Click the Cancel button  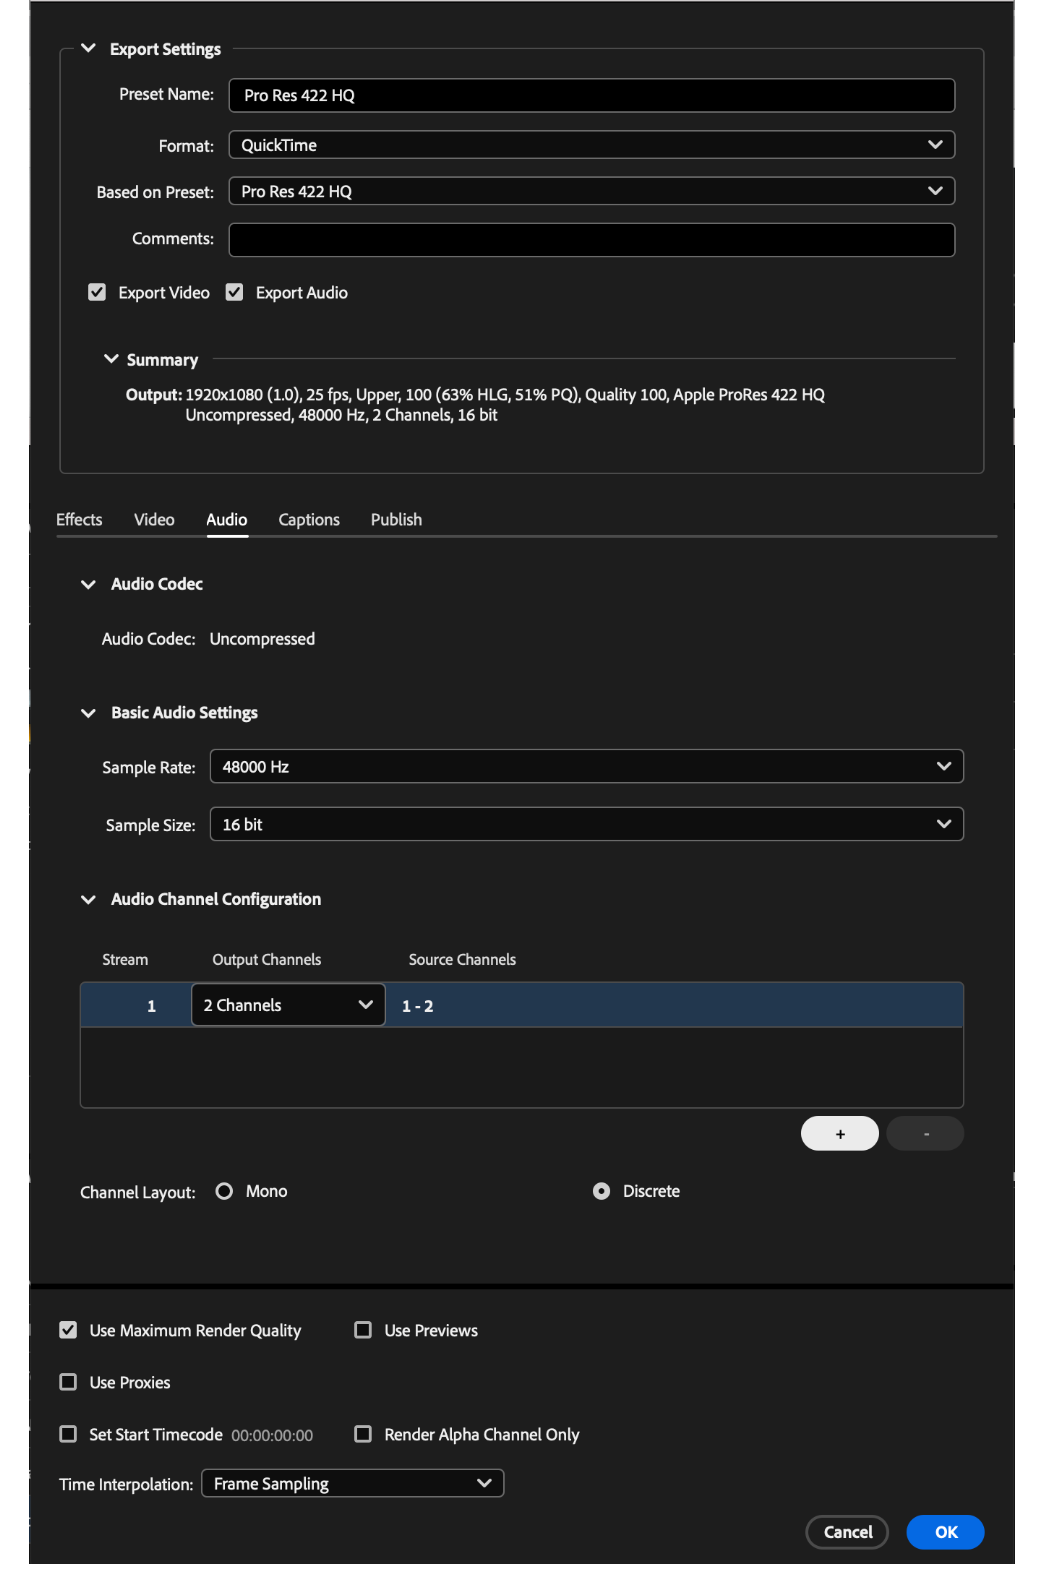click(x=848, y=1532)
